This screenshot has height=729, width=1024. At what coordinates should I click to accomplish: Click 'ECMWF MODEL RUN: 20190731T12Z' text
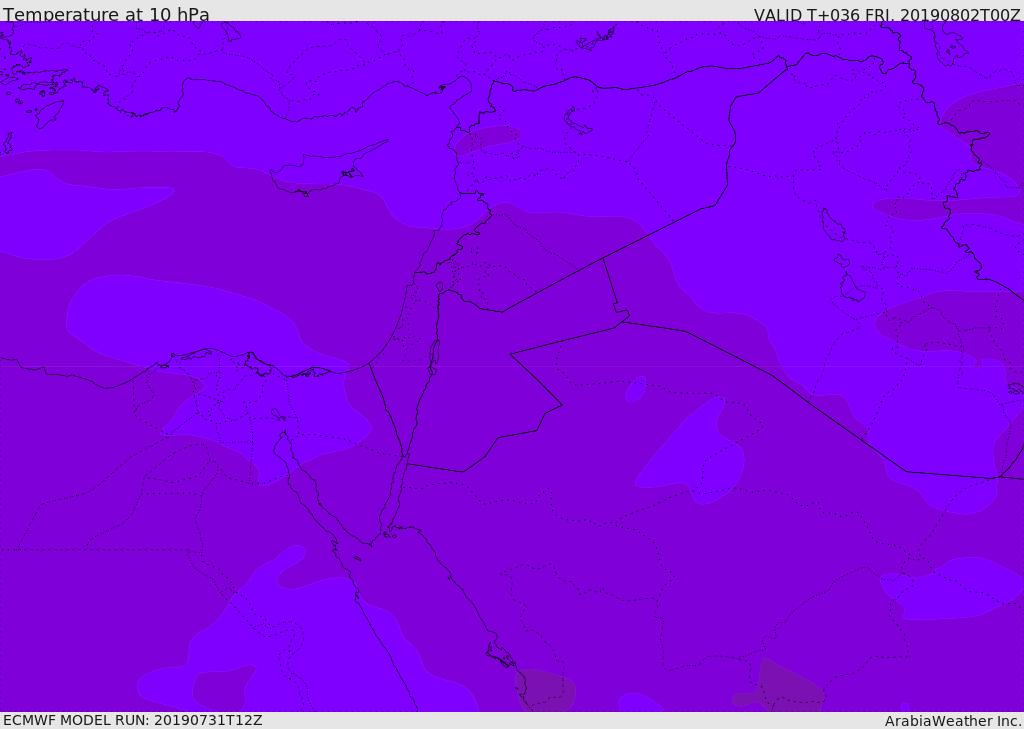[x=133, y=720]
